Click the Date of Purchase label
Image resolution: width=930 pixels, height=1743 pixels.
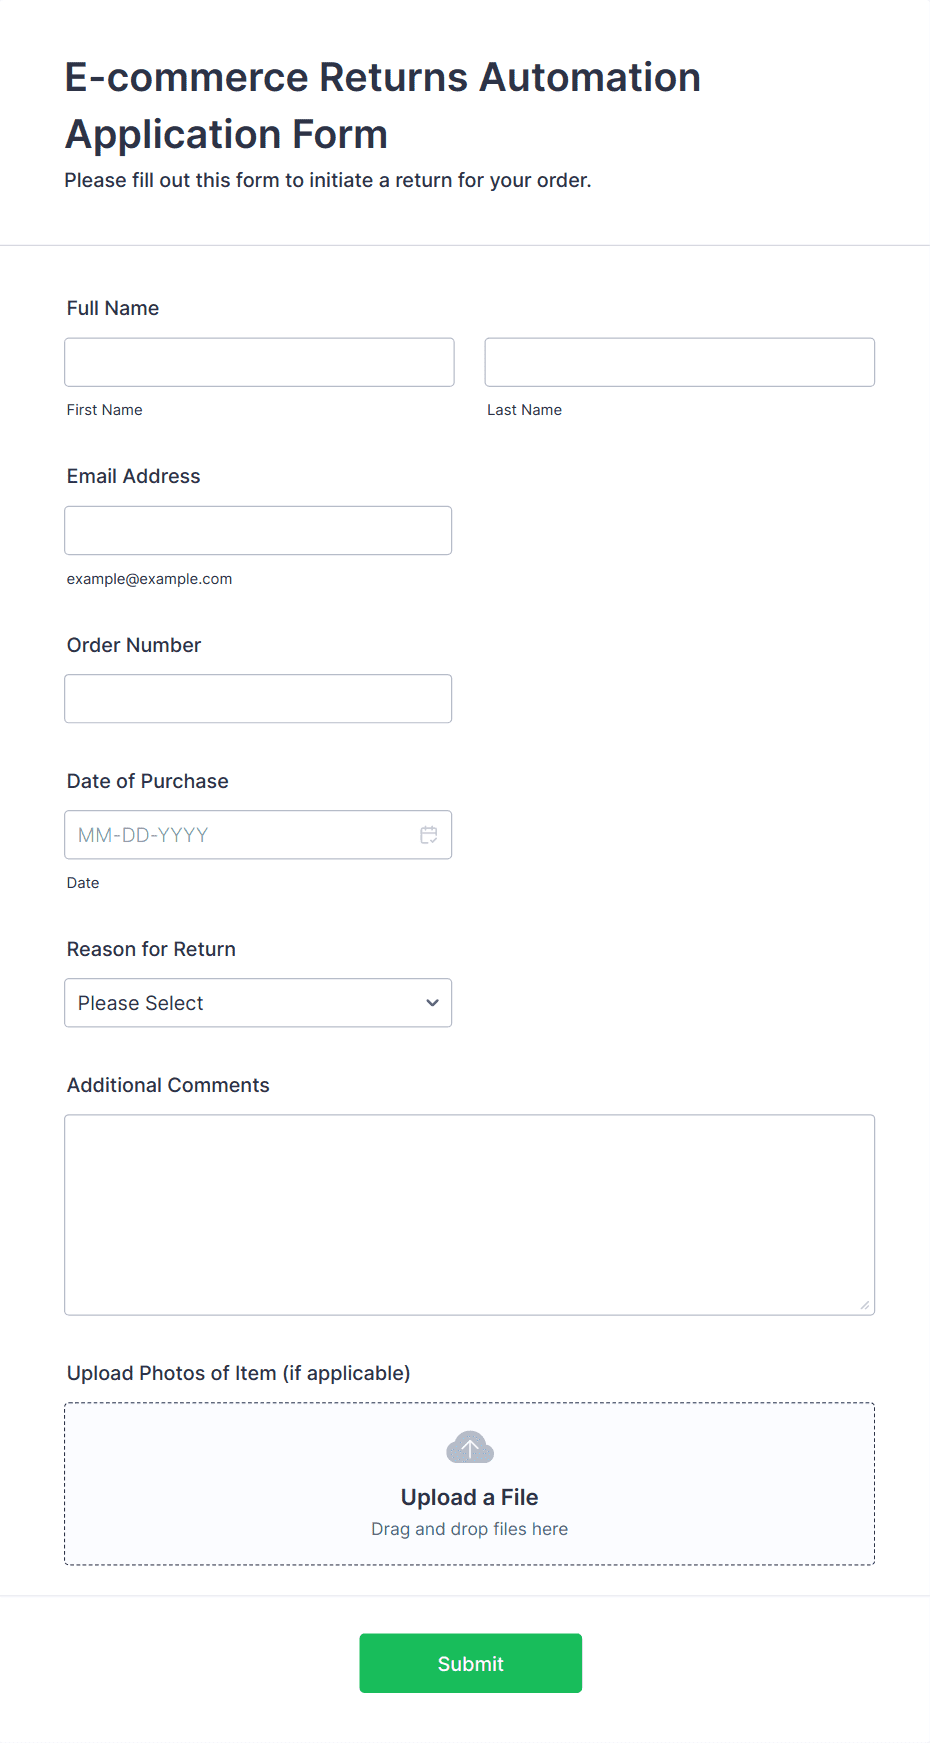(148, 781)
